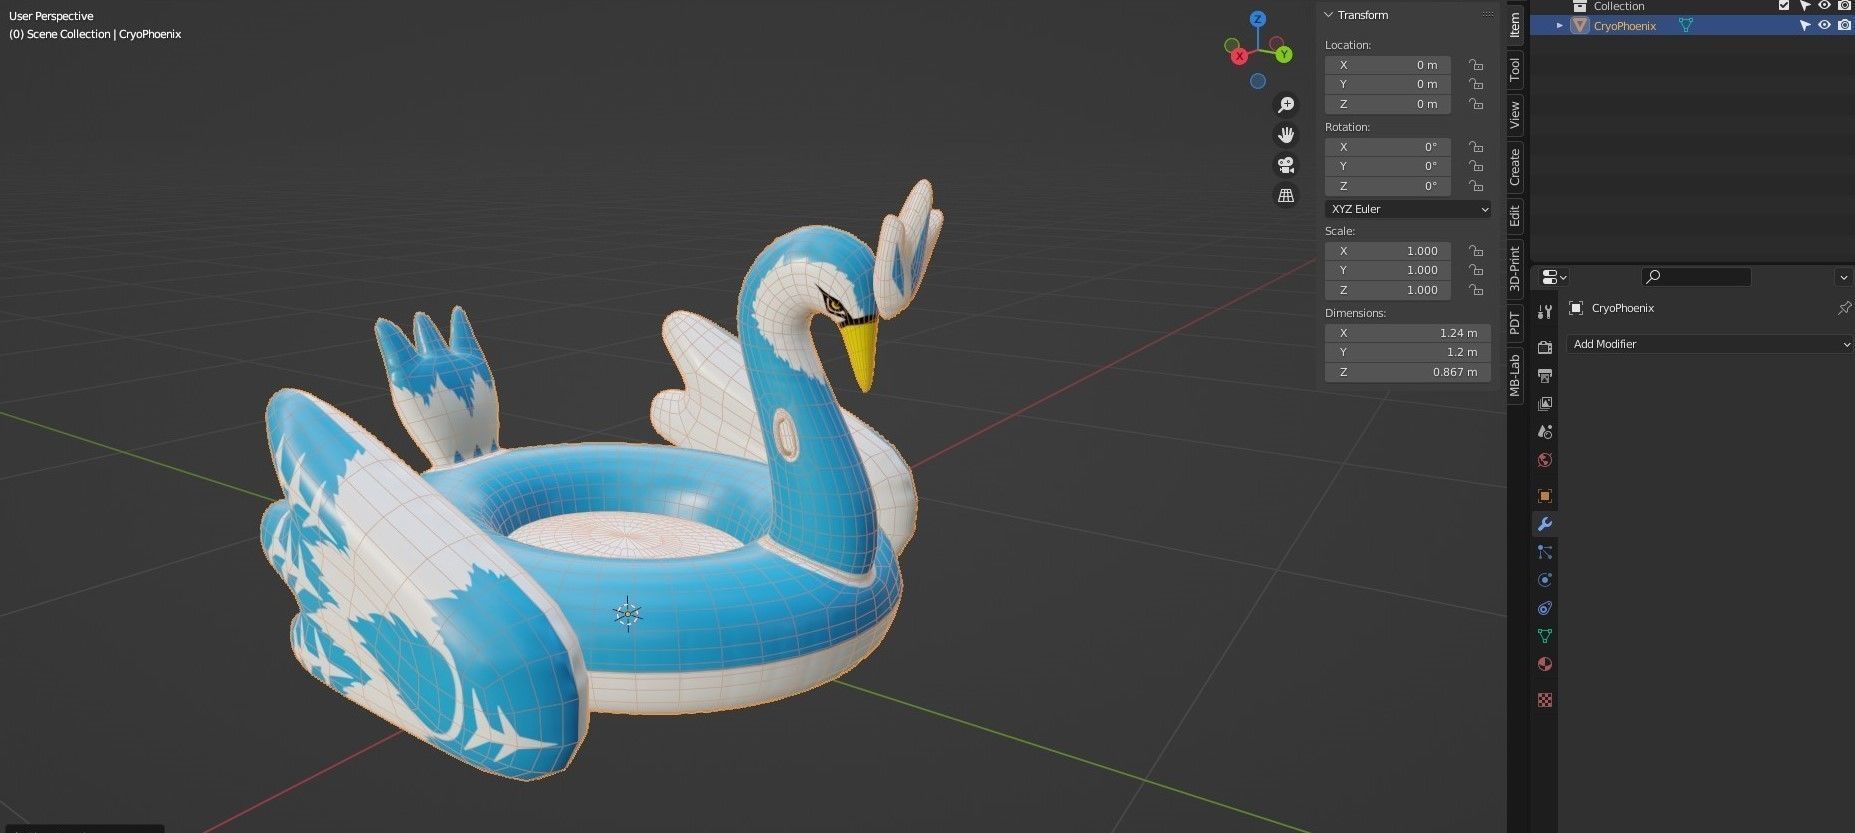Select the Modifier properties wrench tab

point(1545,524)
